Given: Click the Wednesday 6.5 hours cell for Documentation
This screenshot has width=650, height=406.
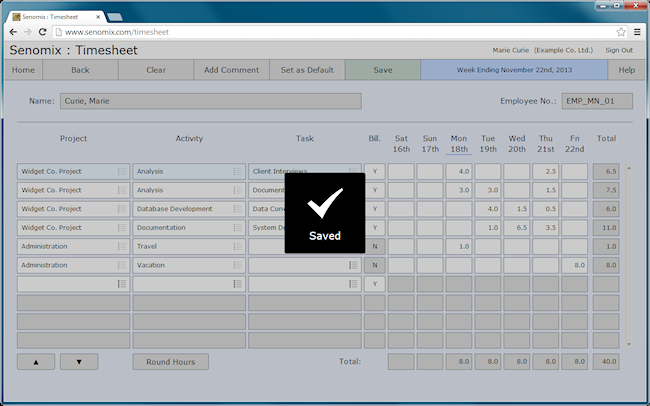Looking at the screenshot, I should (517, 227).
